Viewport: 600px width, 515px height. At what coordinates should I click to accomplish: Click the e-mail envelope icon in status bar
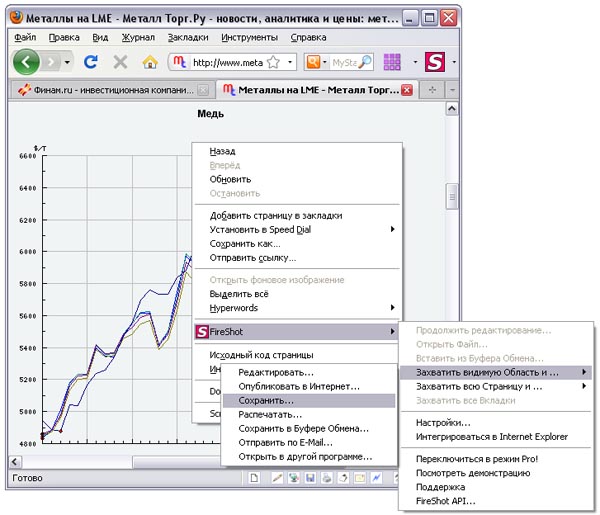coord(360,478)
